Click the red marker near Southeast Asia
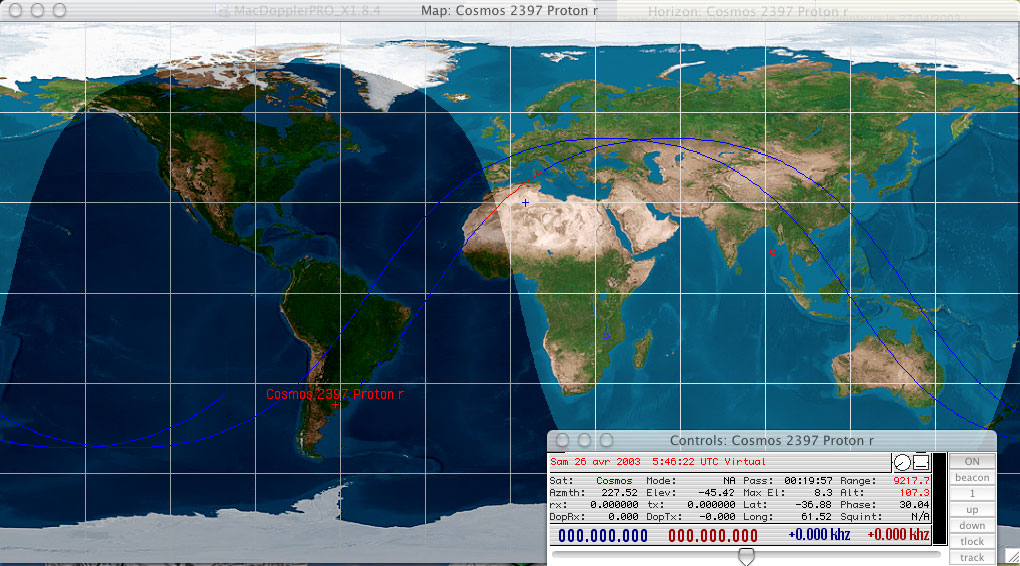The width and height of the screenshot is (1020, 566). [x=772, y=252]
